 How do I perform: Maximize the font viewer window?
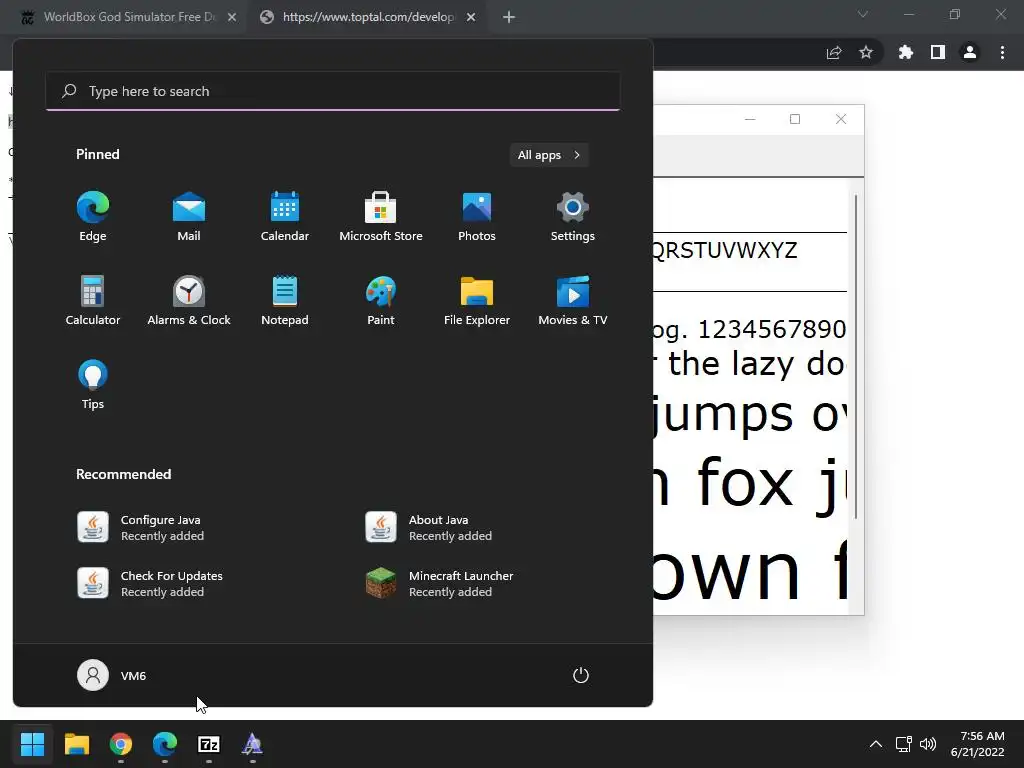795,119
